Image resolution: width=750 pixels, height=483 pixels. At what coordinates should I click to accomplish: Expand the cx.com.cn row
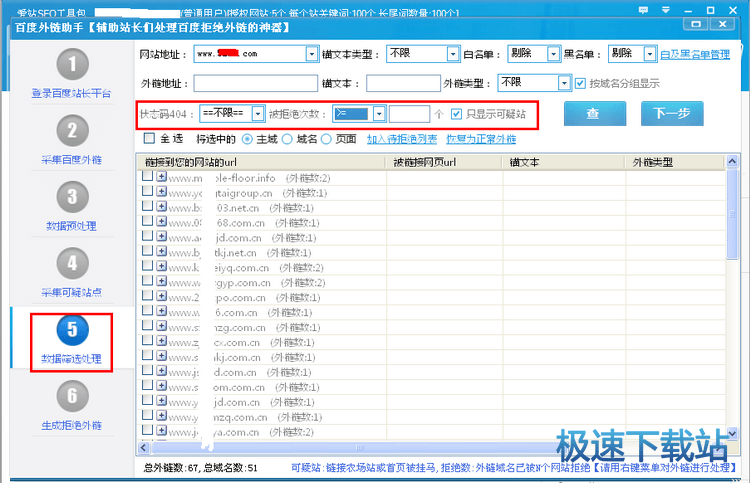coord(161,341)
